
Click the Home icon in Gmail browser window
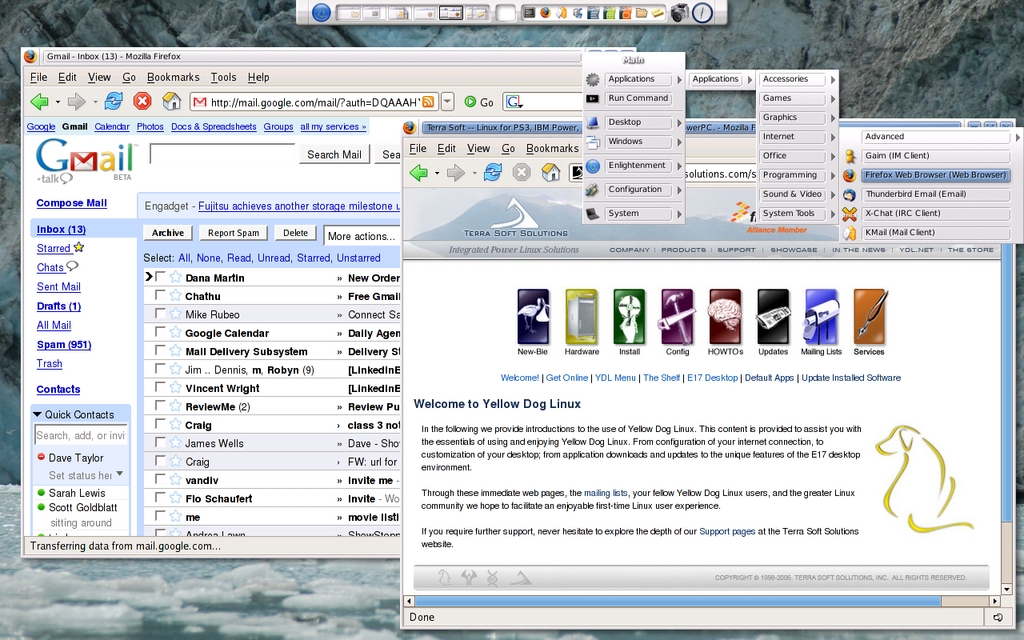click(x=171, y=101)
